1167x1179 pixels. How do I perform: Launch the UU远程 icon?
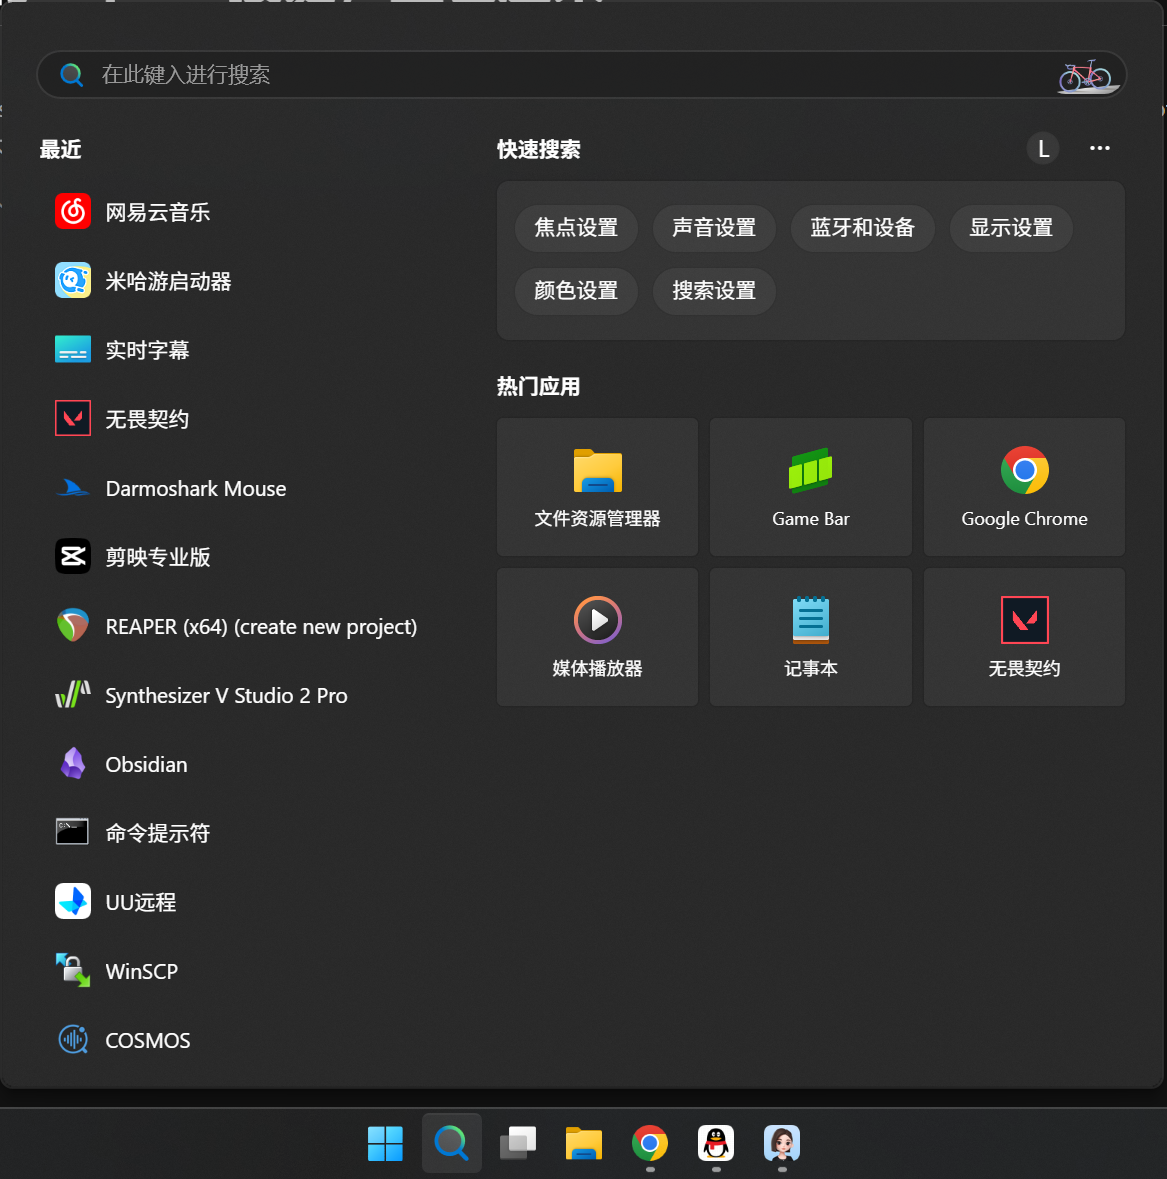point(73,902)
